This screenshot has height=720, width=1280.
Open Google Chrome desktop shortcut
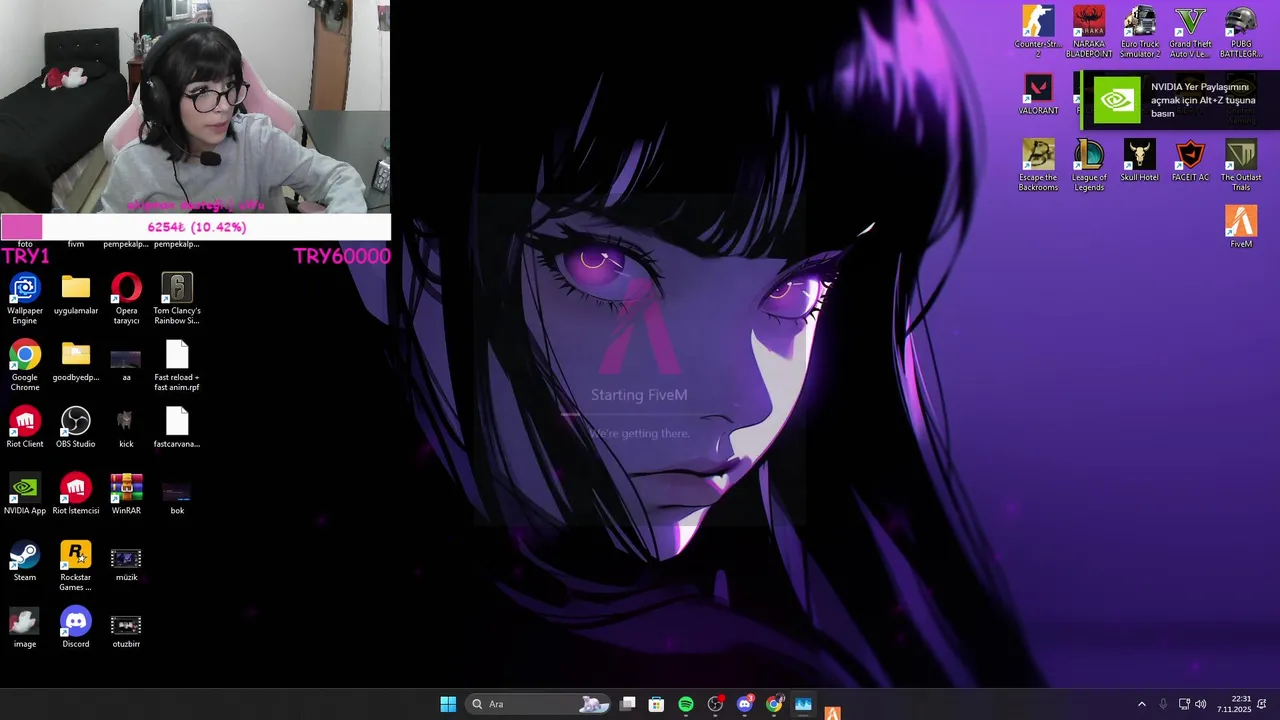(25, 366)
